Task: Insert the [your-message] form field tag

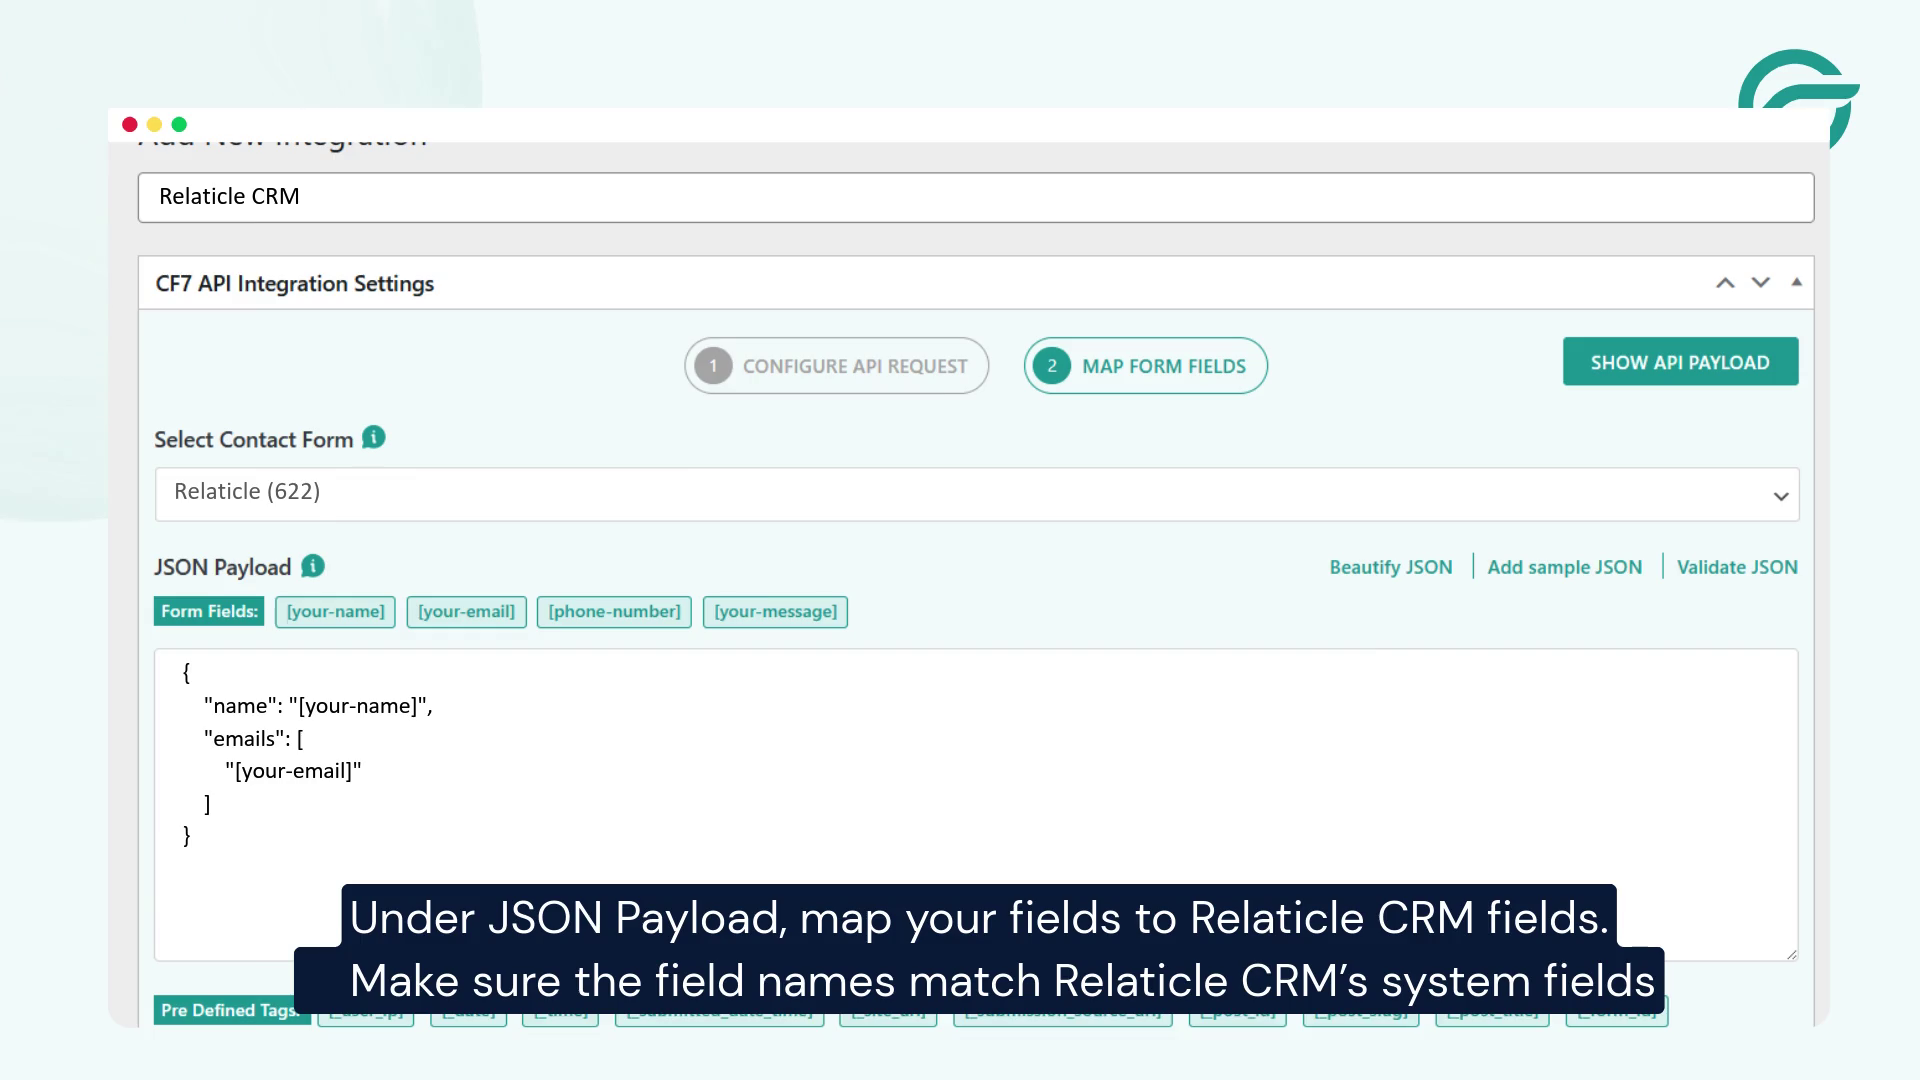Action: 775,612
